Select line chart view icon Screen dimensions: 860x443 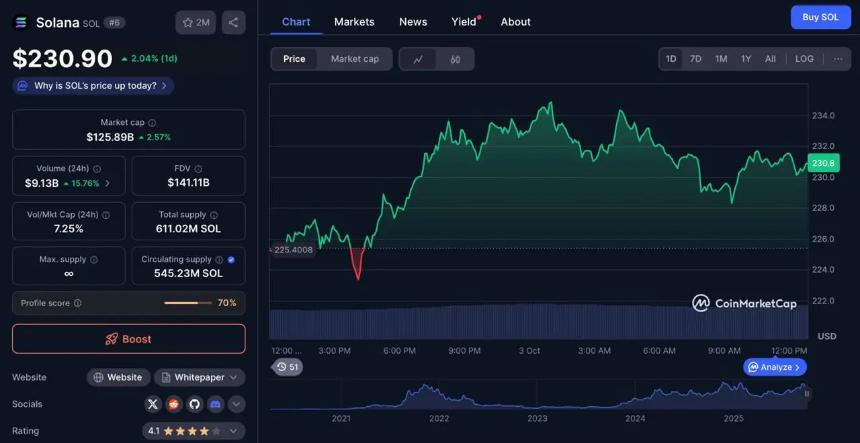(x=418, y=59)
